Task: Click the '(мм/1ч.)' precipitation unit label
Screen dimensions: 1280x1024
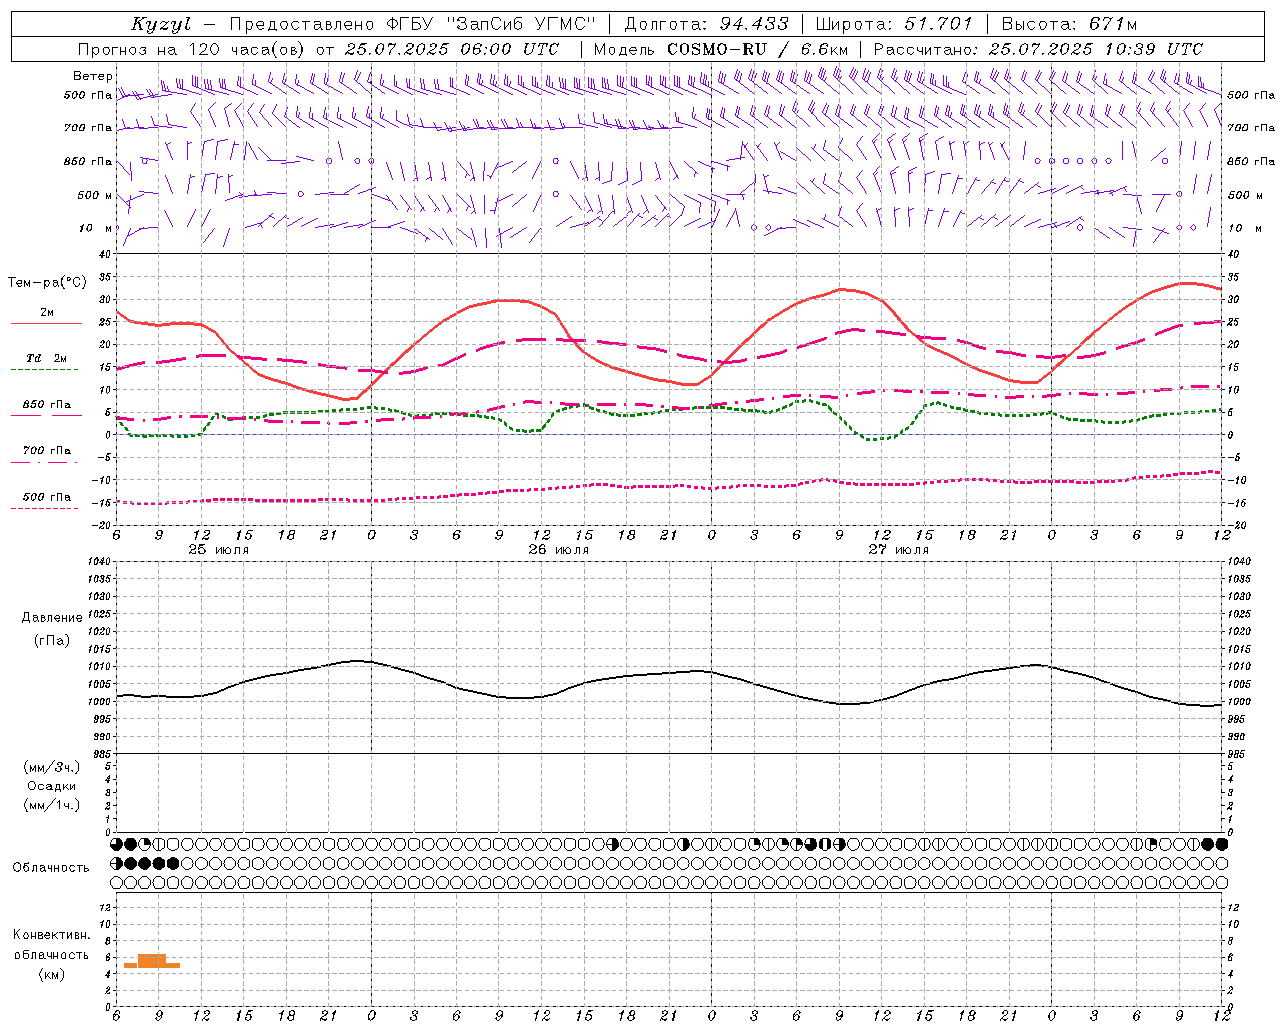Action: coord(52,805)
